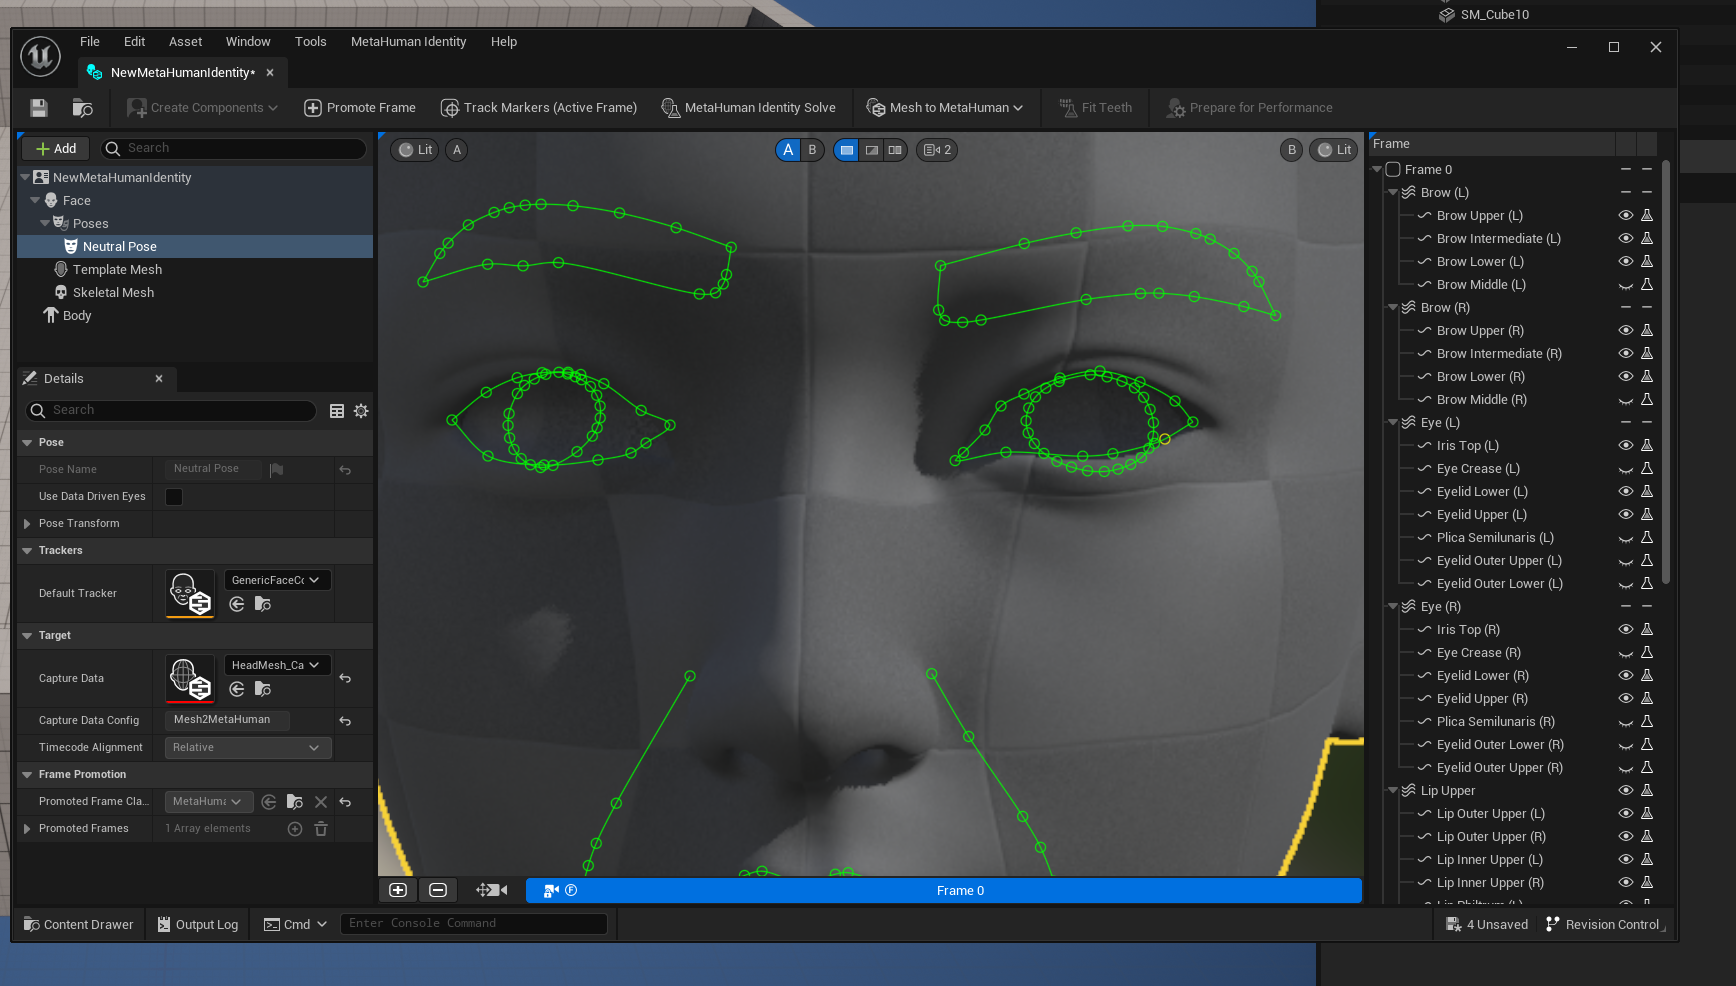Close the Details panel tab
The height and width of the screenshot is (986, 1736).
point(159,378)
